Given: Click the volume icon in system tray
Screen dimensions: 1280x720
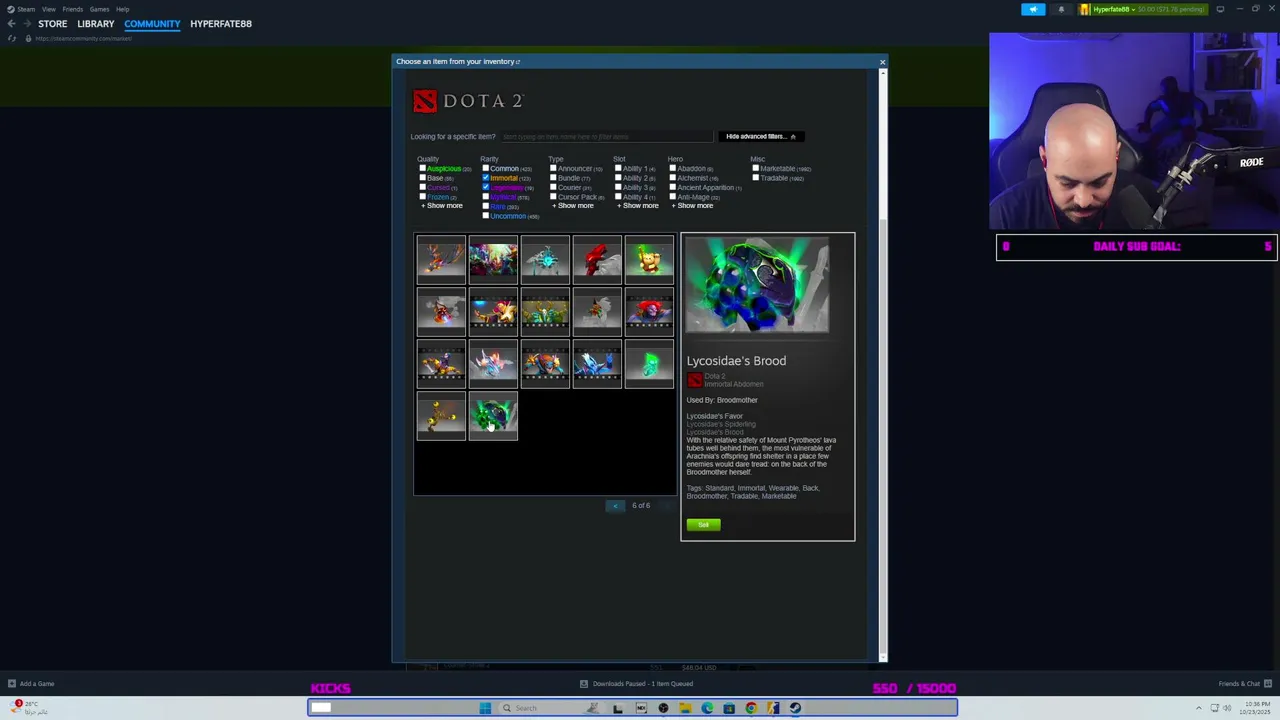Looking at the screenshot, I should click(x=1227, y=708).
